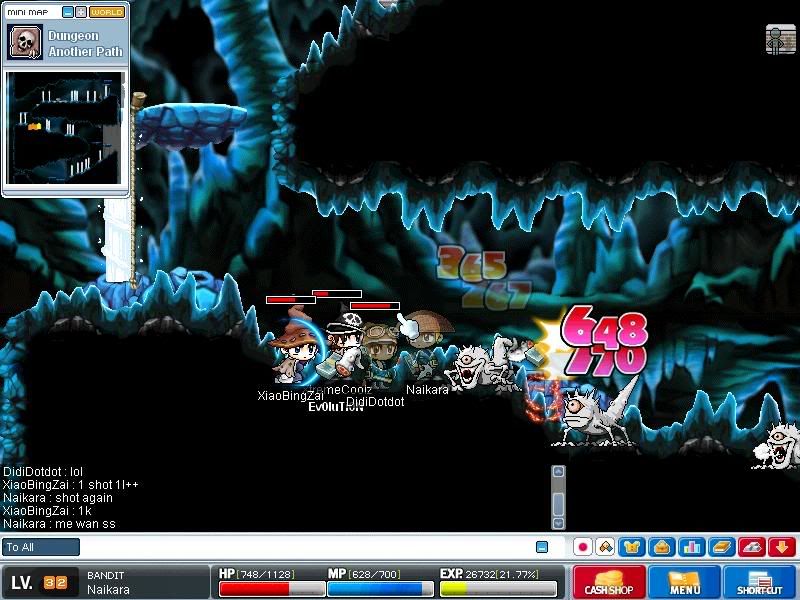Click the Ev0luTi0N guild name tag

coord(336,407)
